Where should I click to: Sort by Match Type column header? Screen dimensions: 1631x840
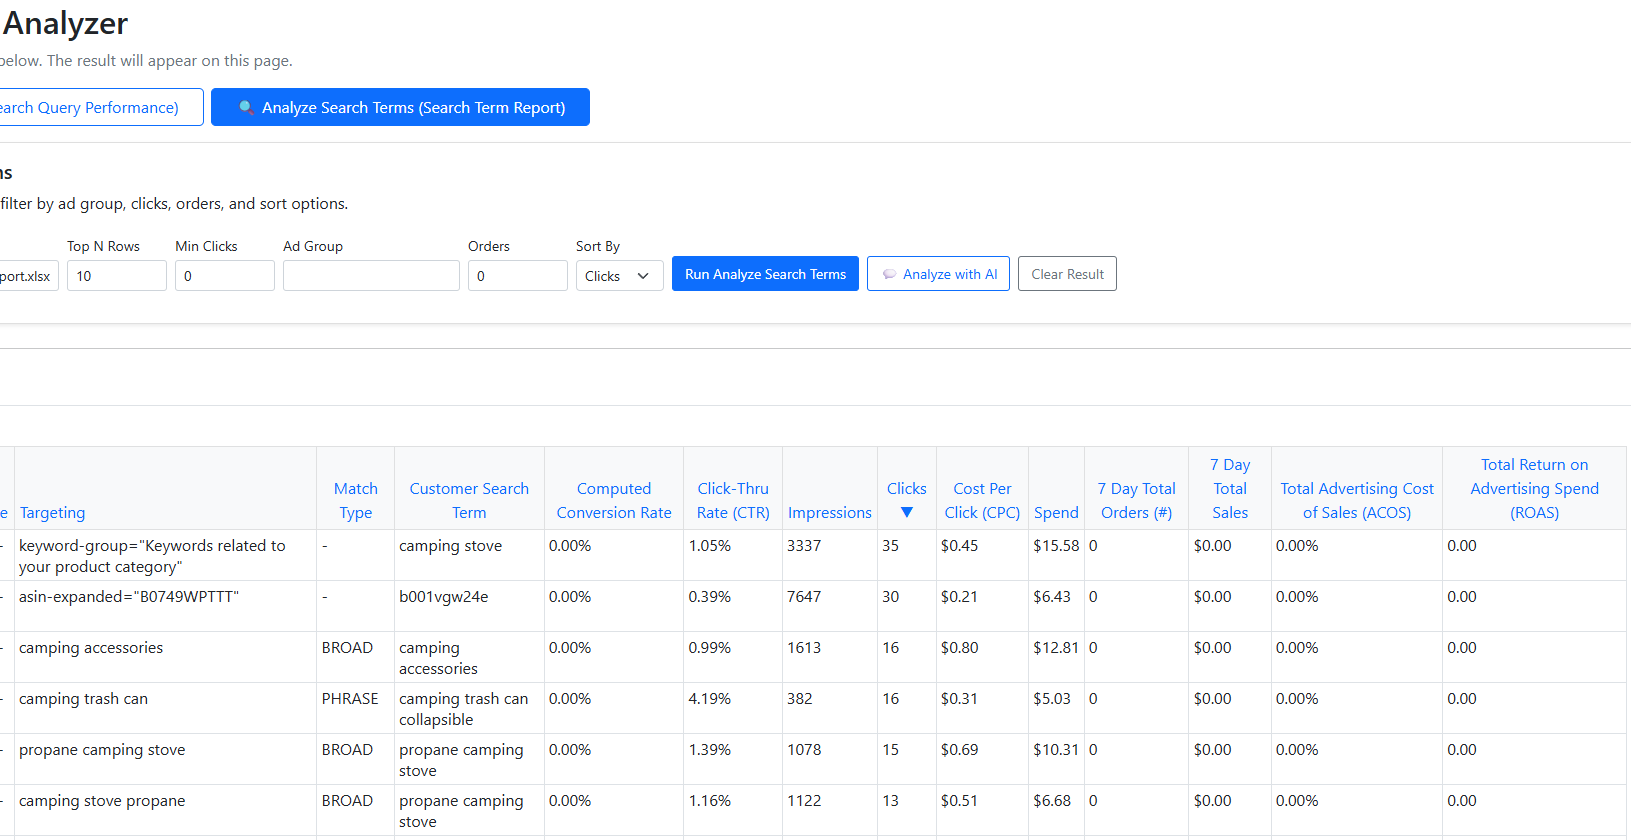pos(355,500)
